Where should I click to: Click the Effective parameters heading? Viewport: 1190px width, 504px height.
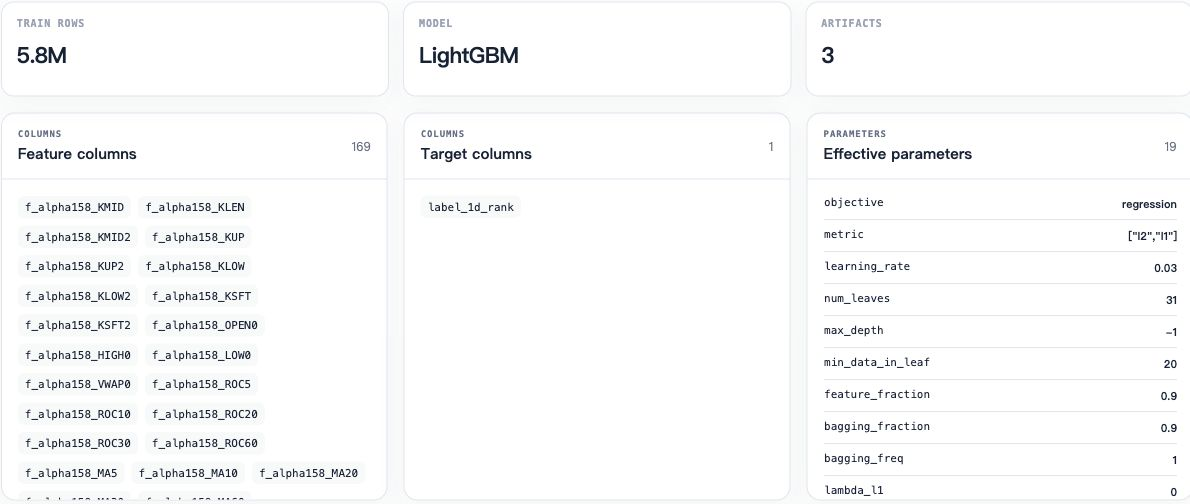[897, 154]
